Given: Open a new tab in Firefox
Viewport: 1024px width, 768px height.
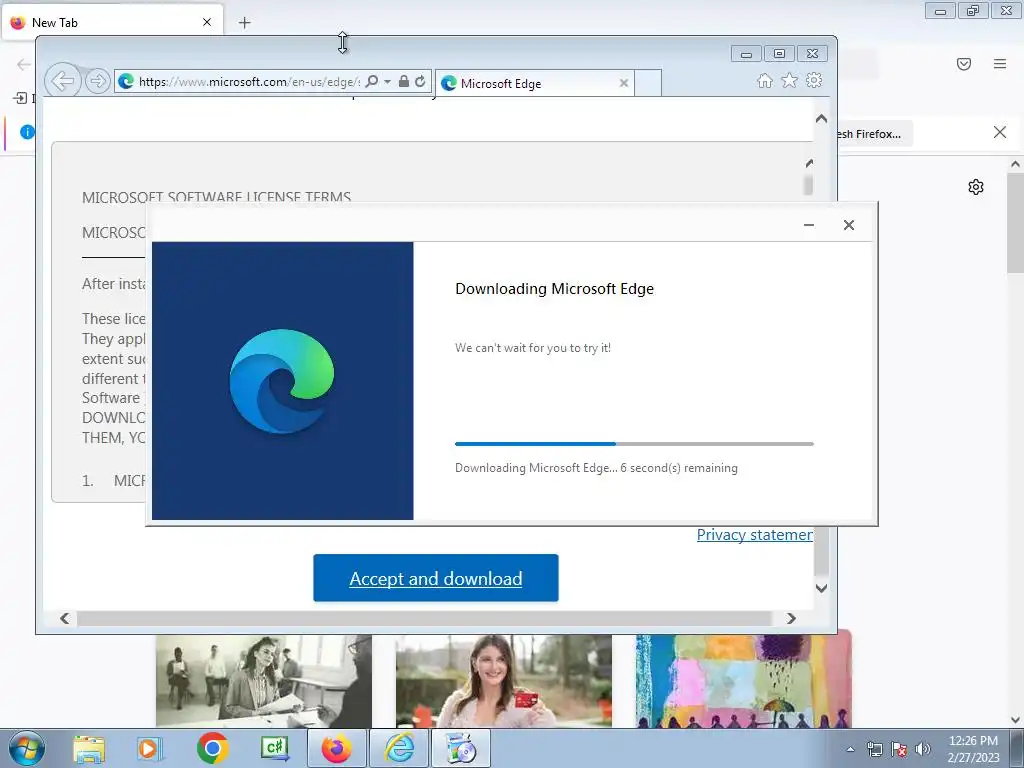Looking at the screenshot, I should tap(244, 23).
